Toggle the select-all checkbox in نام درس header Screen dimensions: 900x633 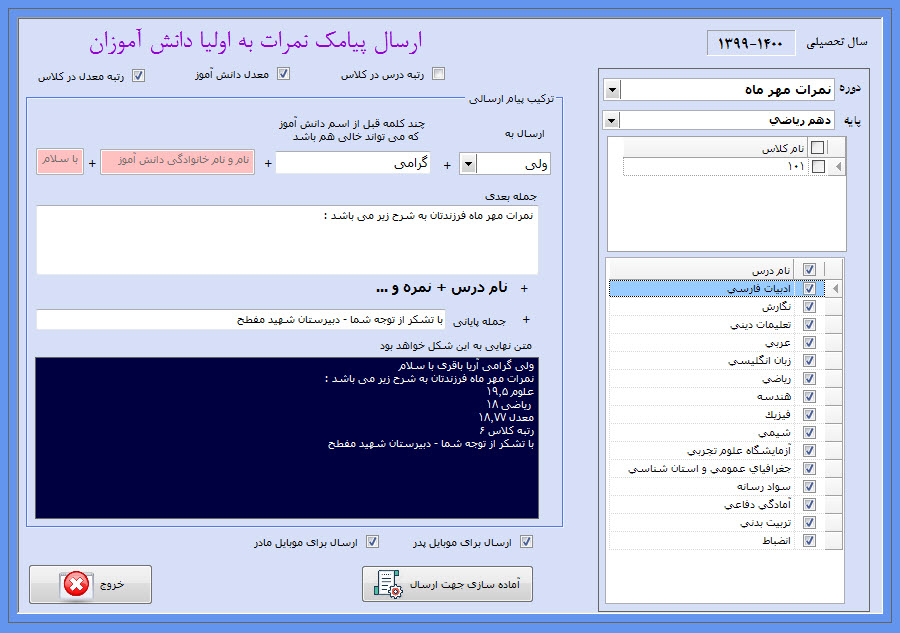[809, 270]
